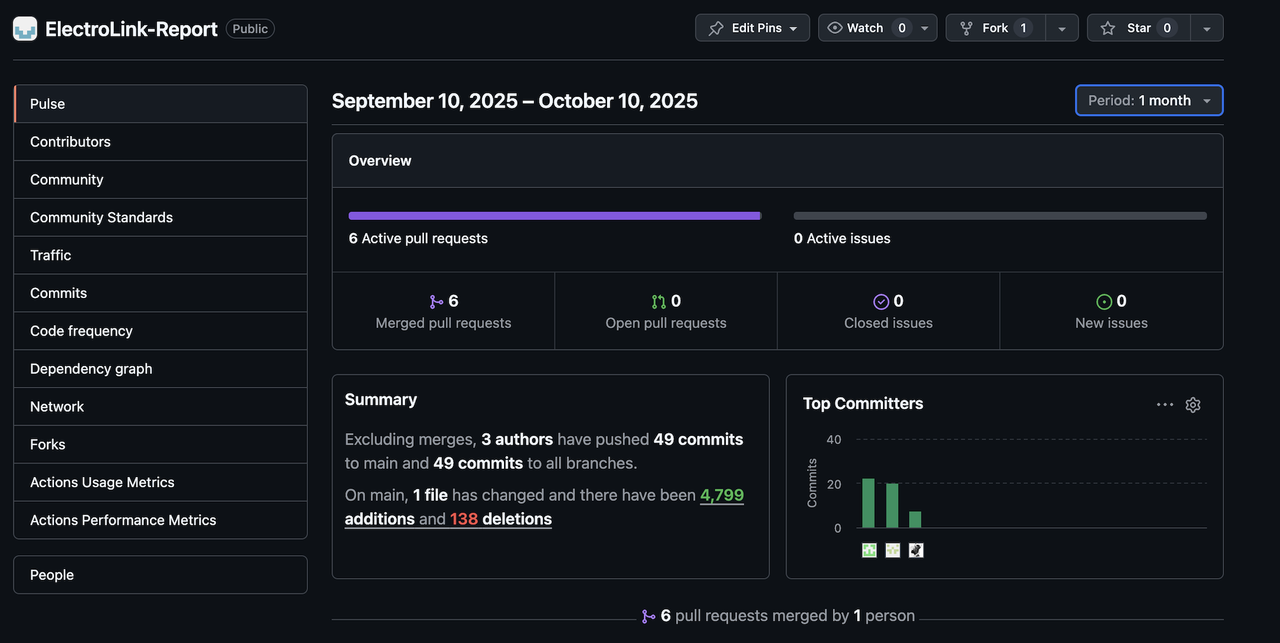Click the Merged pull requests icon
Image resolution: width=1280 pixels, height=643 pixels.
pyautogui.click(x=436, y=302)
